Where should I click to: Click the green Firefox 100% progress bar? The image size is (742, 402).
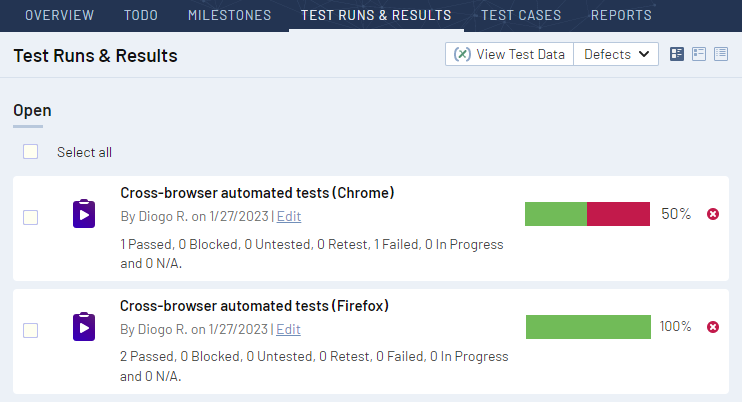[x=588, y=327]
